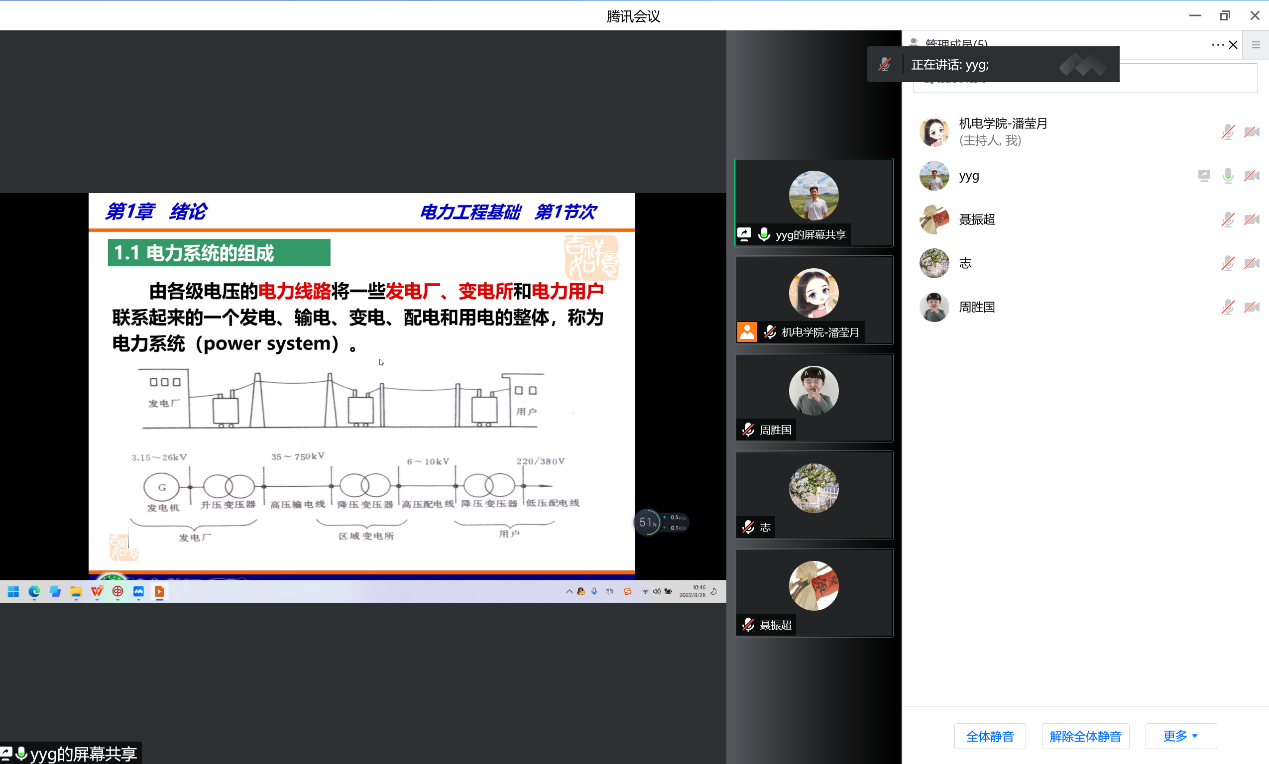Select 聂振超's video tile thumbnail
1269x764 pixels.
[813, 593]
